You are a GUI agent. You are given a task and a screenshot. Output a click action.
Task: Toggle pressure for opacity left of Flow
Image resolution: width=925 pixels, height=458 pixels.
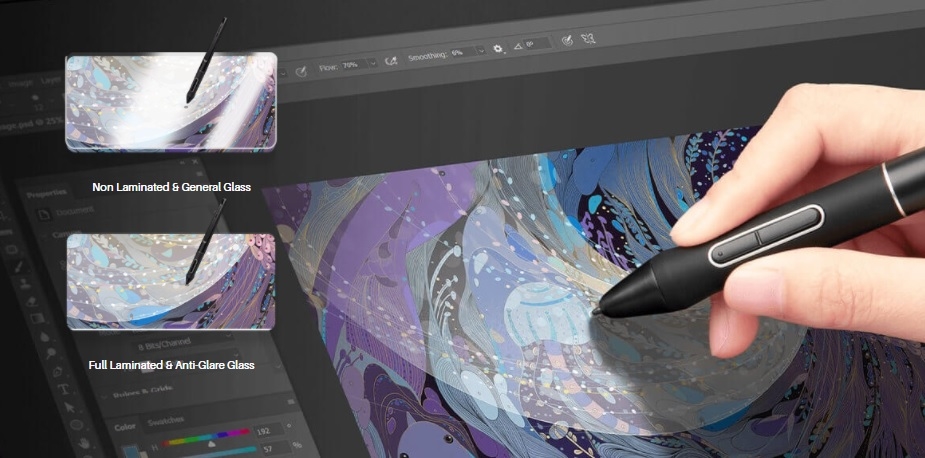(x=300, y=71)
